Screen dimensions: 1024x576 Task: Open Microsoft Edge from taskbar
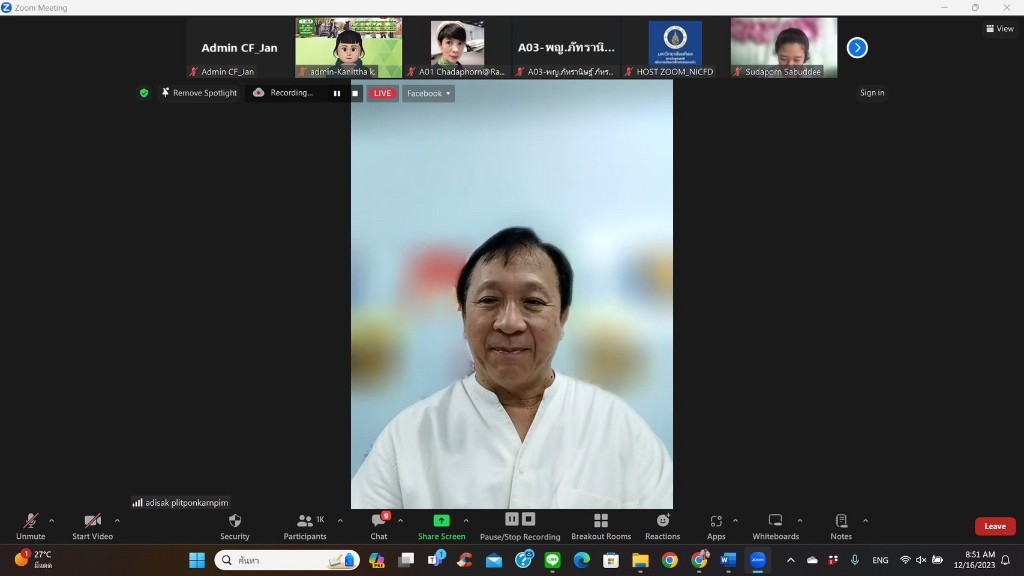click(x=582, y=560)
